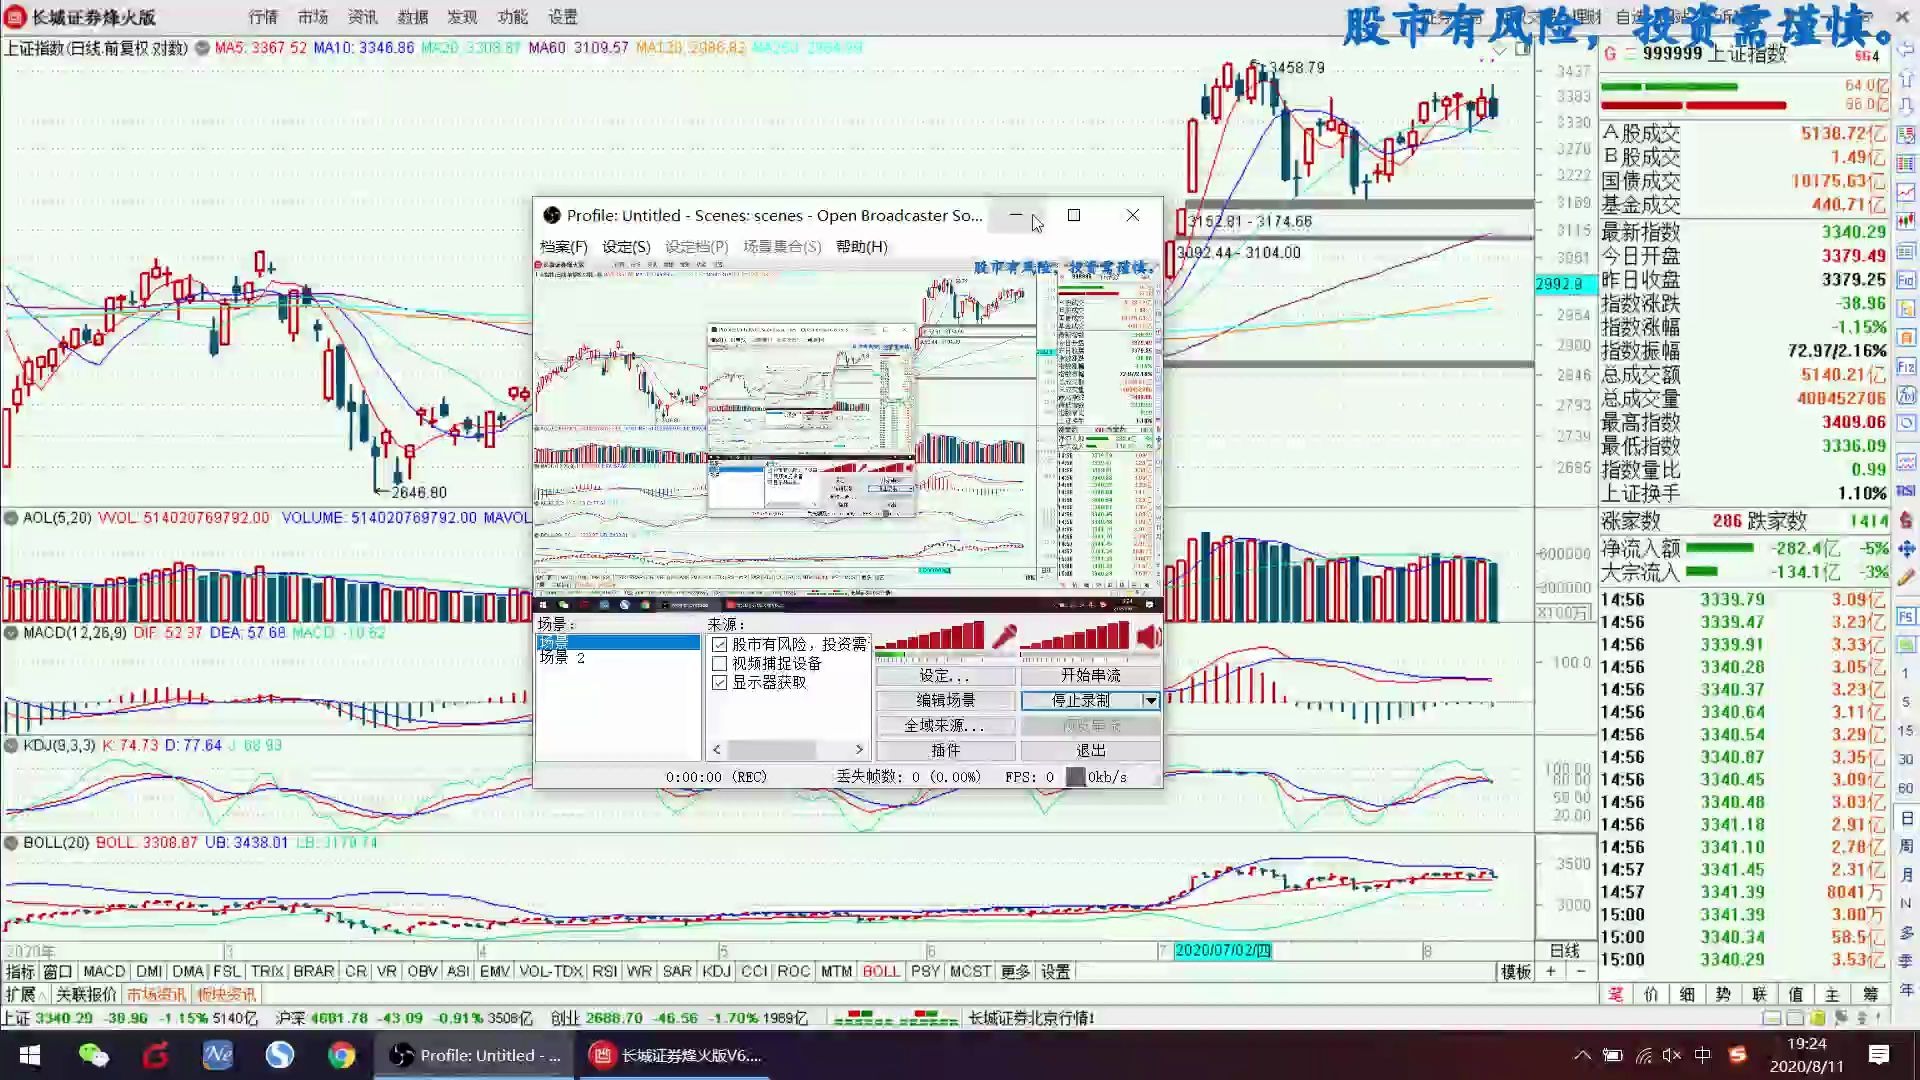
Task: Click the 插件 button
Action: [945, 751]
